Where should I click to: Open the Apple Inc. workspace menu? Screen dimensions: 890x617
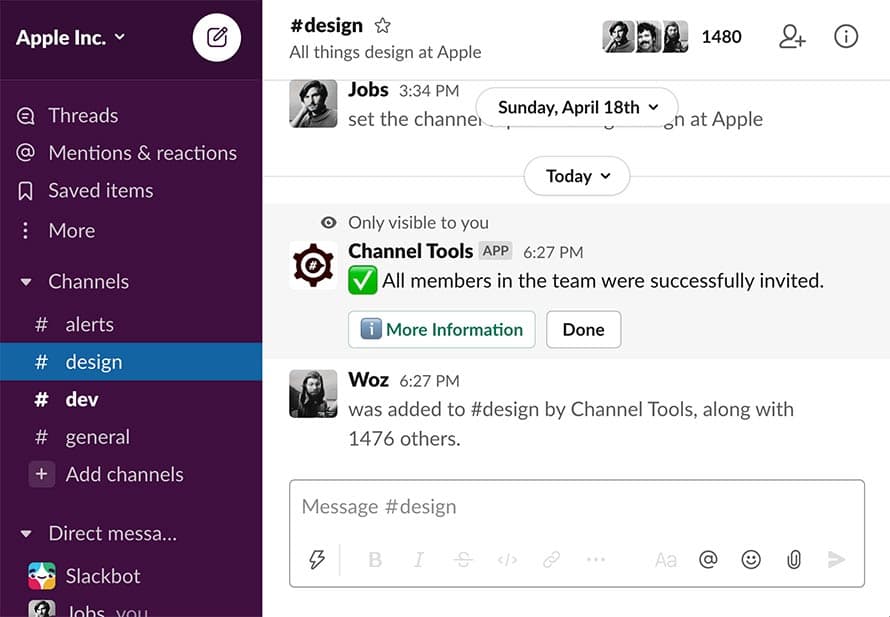(x=71, y=38)
